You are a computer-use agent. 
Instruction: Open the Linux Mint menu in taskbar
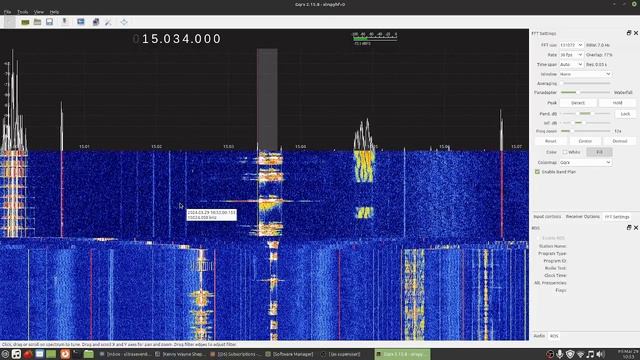pos(5,354)
